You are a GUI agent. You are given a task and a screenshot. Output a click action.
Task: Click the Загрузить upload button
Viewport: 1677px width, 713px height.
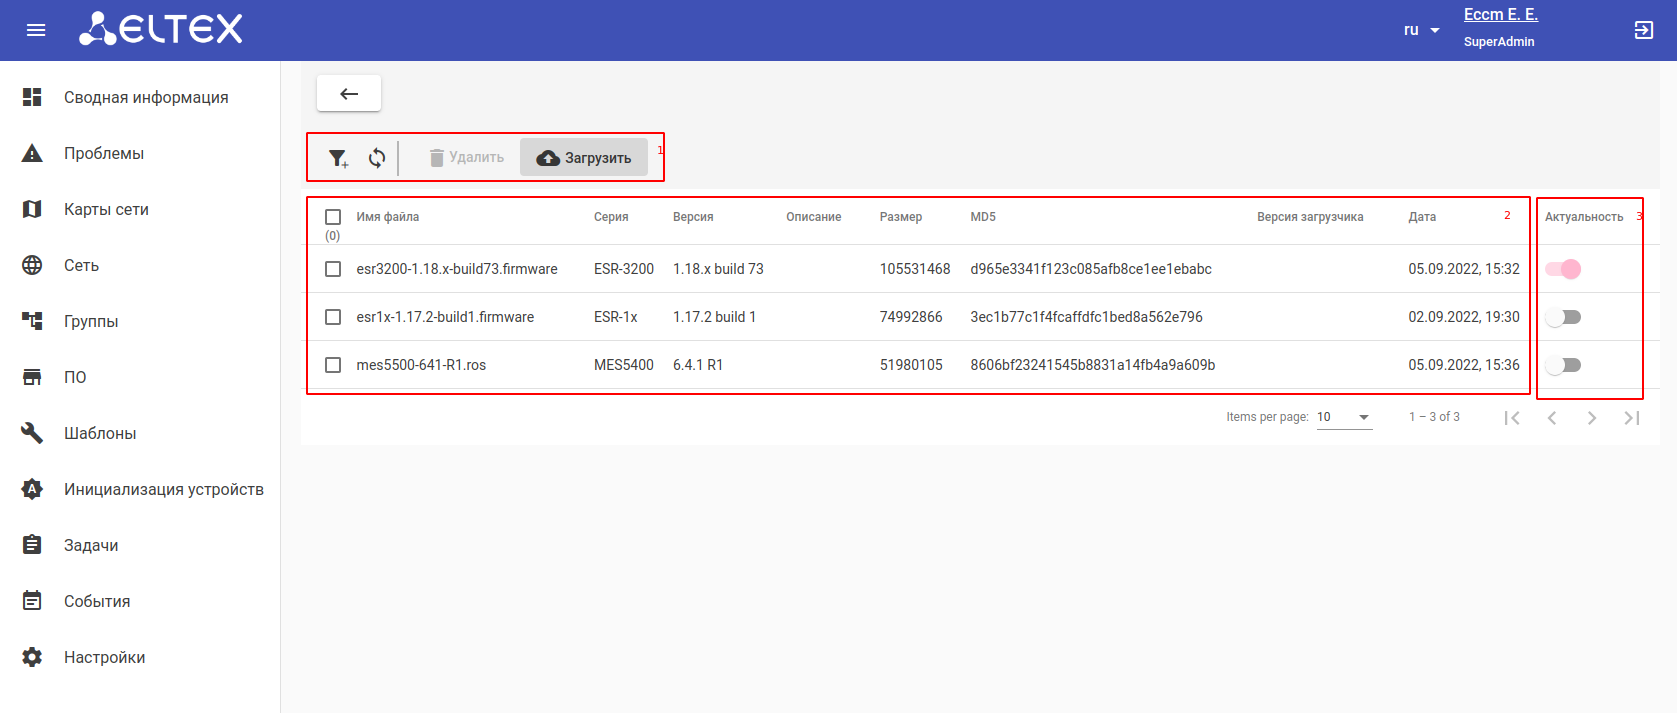coord(584,157)
